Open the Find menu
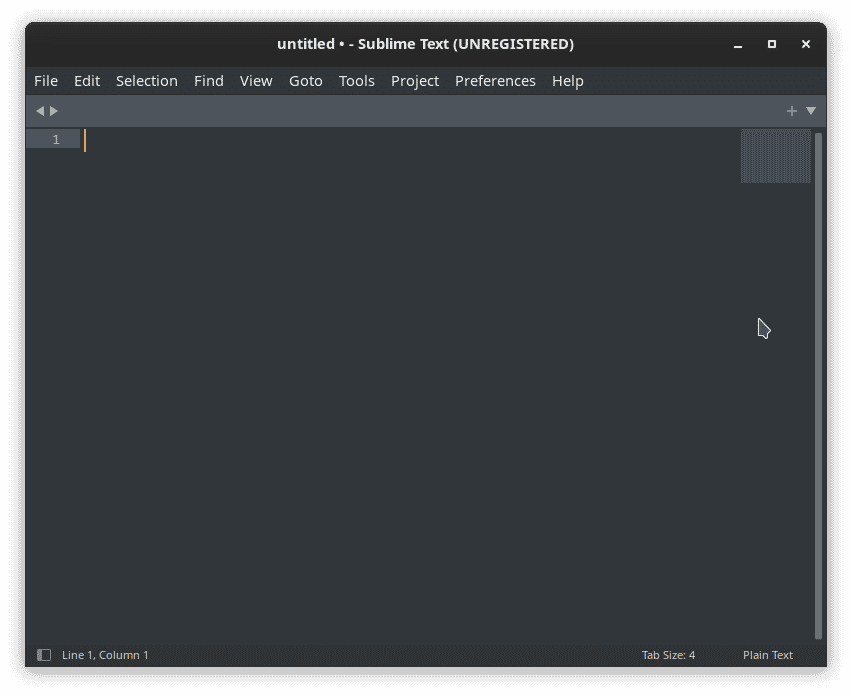This screenshot has width=852, height=695. [x=209, y=81]
